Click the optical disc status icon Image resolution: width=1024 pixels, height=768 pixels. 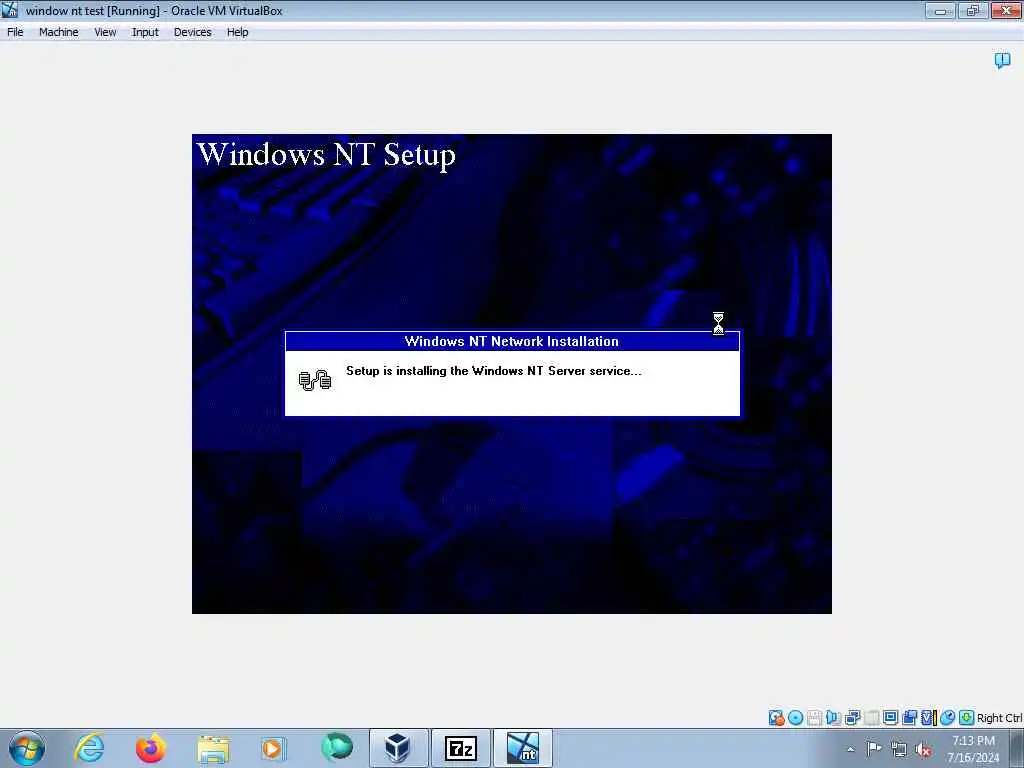tap(795, 718)
